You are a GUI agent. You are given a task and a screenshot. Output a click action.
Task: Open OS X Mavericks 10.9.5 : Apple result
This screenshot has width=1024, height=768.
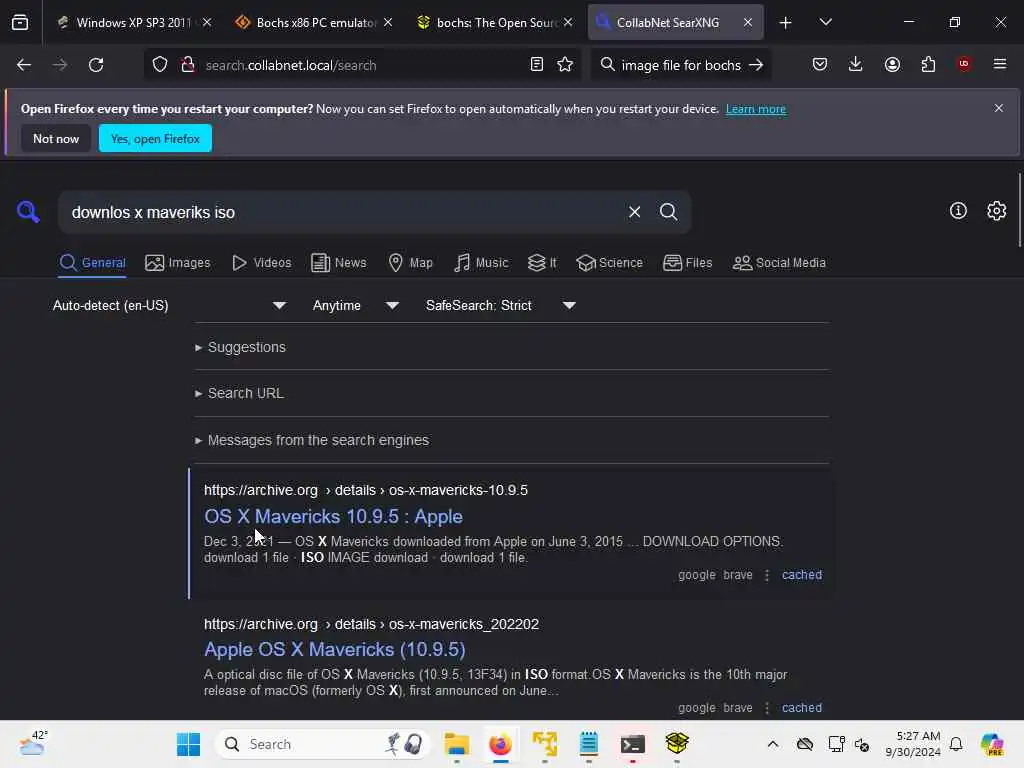pyautogui.click(x=333, y=517)
